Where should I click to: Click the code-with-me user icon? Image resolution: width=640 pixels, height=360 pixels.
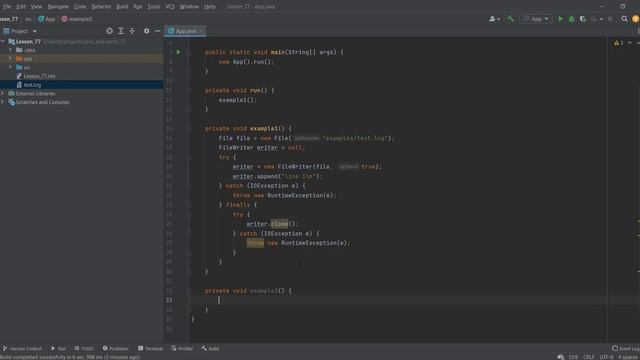pyautogui.click(x=494, y=19)
